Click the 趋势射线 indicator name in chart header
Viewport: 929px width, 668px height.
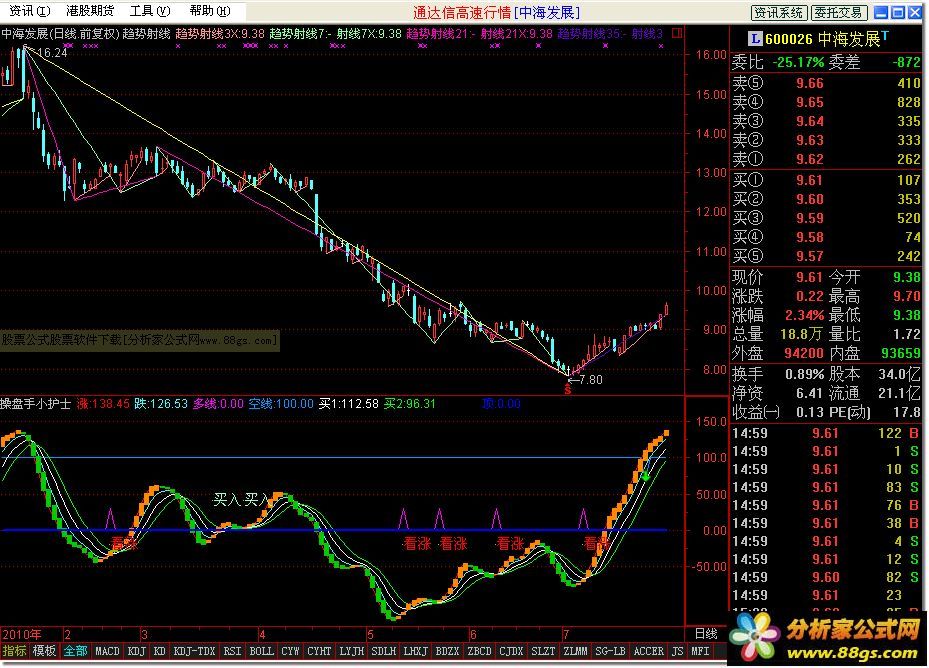pyautogui.click(x=146, y=34)
